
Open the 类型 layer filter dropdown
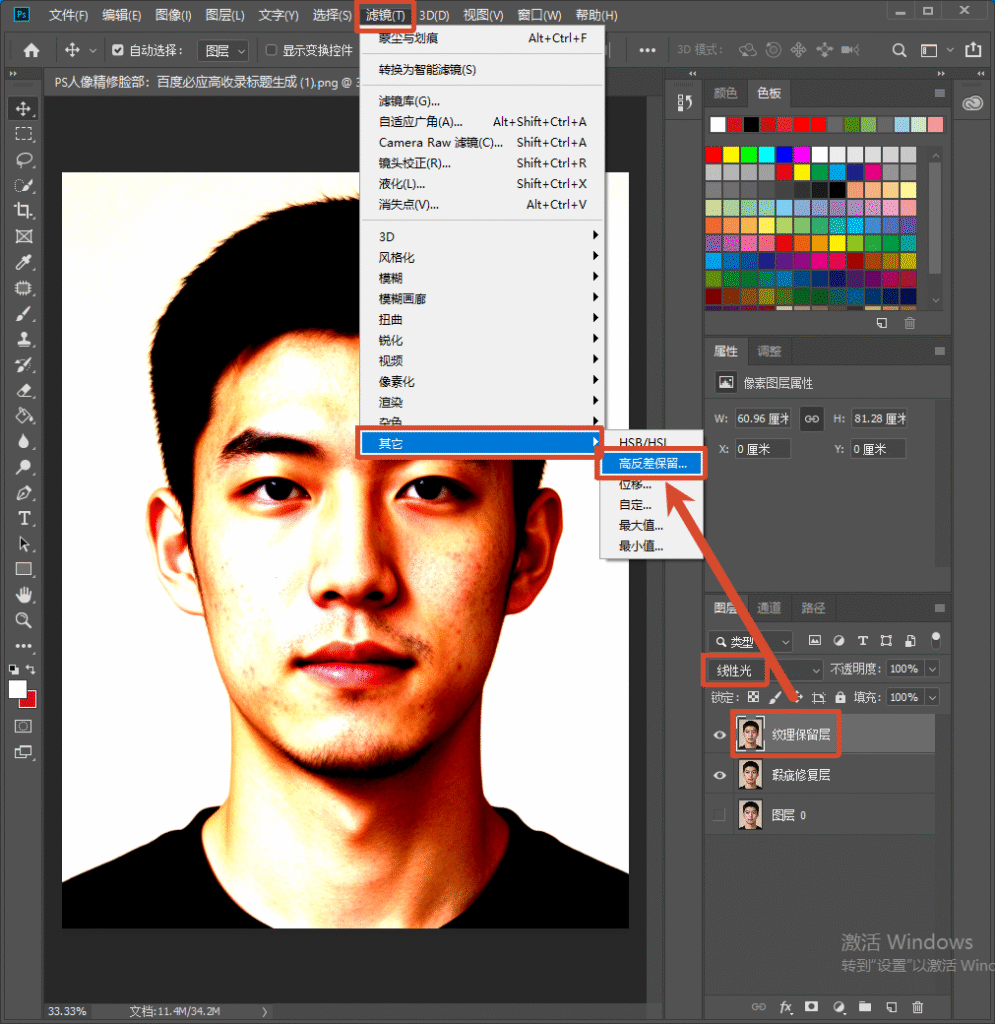[750, 641]
